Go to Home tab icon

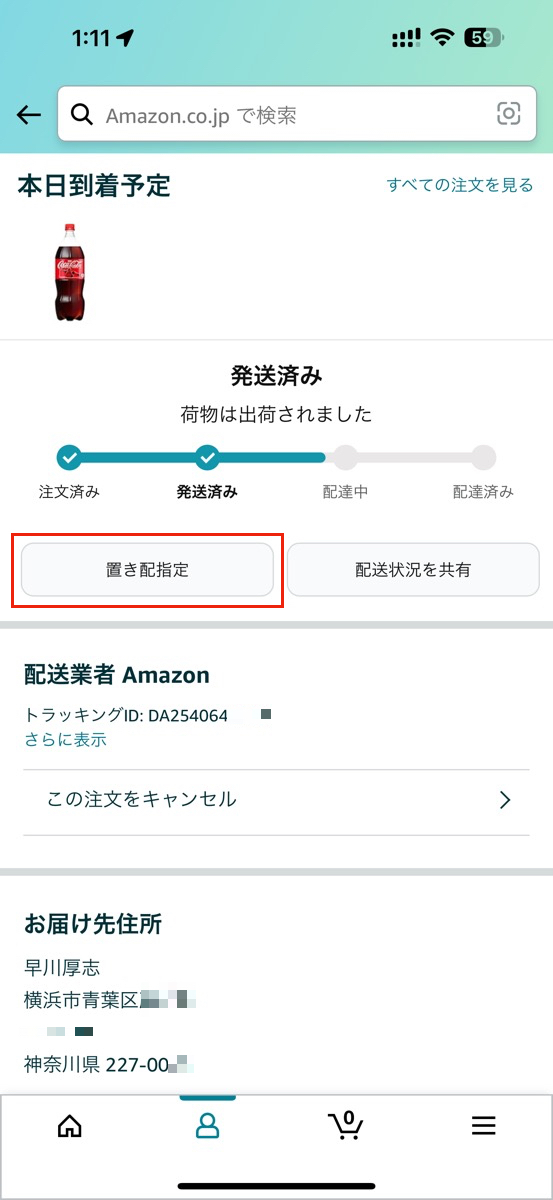coord(70,1126)
